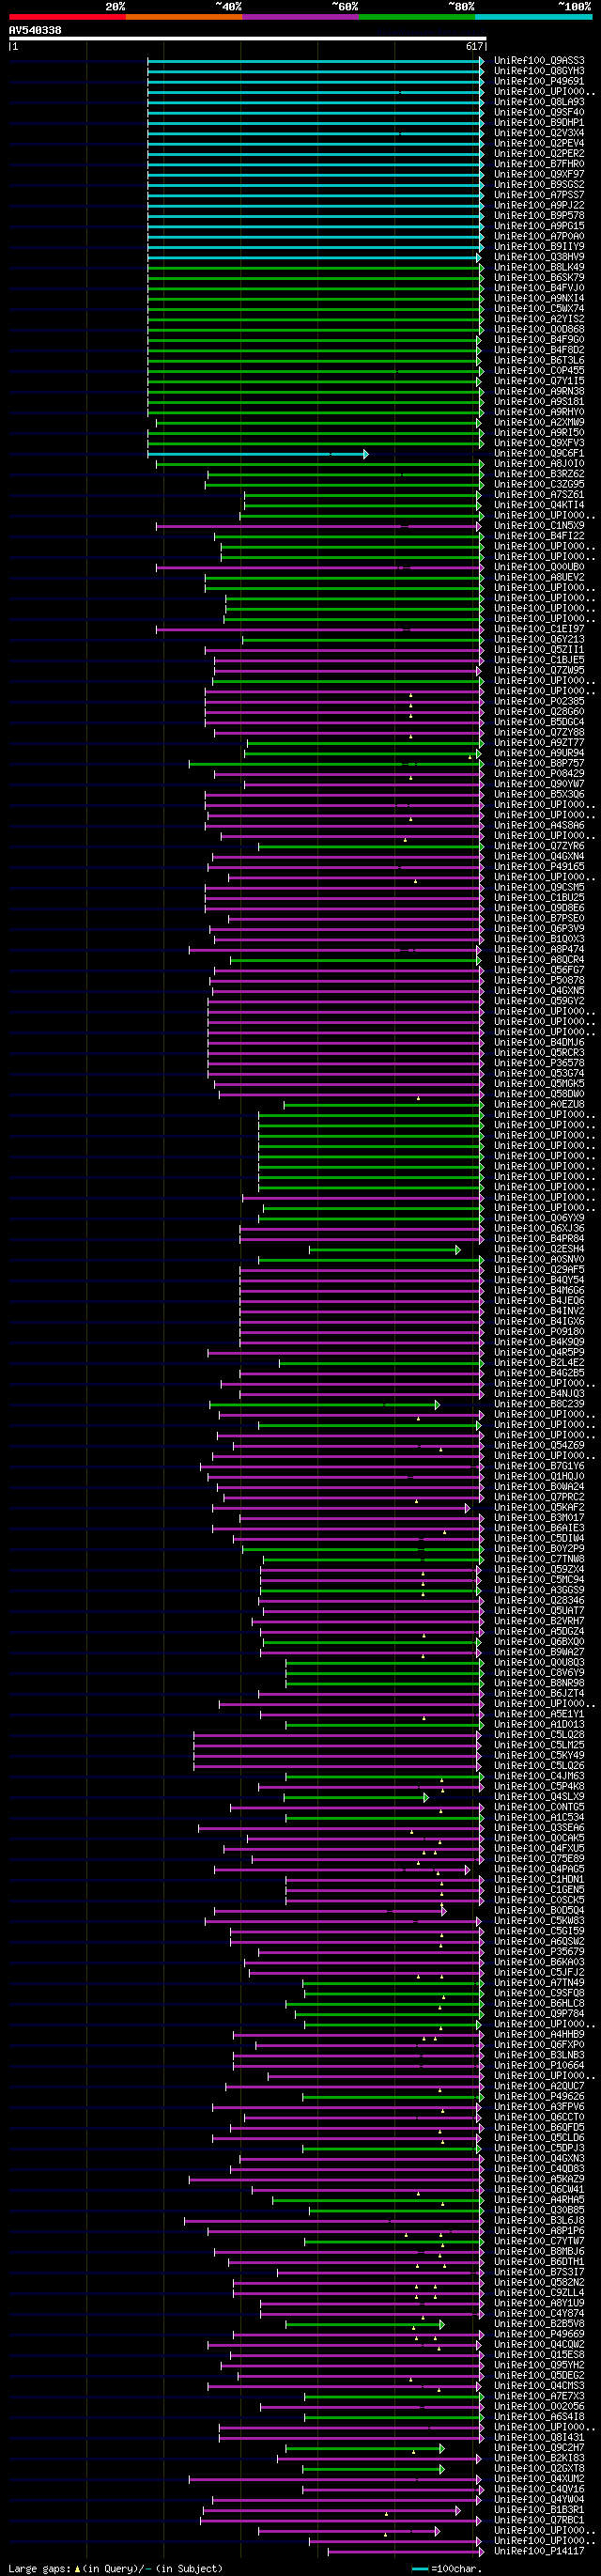
Task: Select the UniRef100_Q9C6F1 hit label
Action: point(539,454)
